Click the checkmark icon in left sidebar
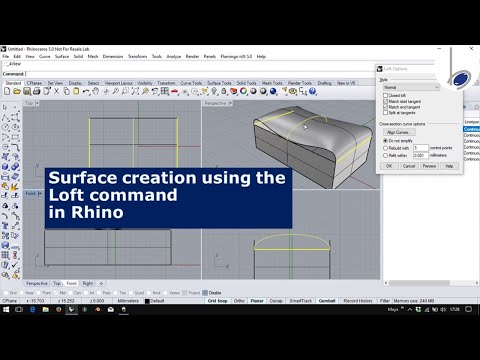 click(x=15, y=265)
